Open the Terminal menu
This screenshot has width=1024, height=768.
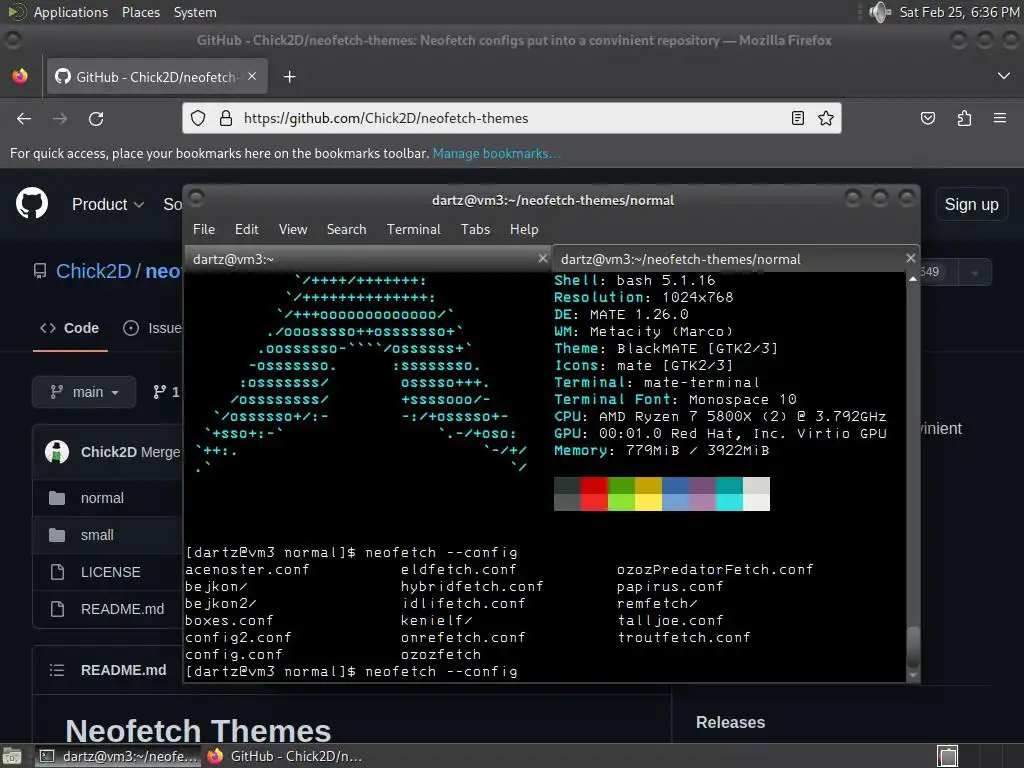413,229
